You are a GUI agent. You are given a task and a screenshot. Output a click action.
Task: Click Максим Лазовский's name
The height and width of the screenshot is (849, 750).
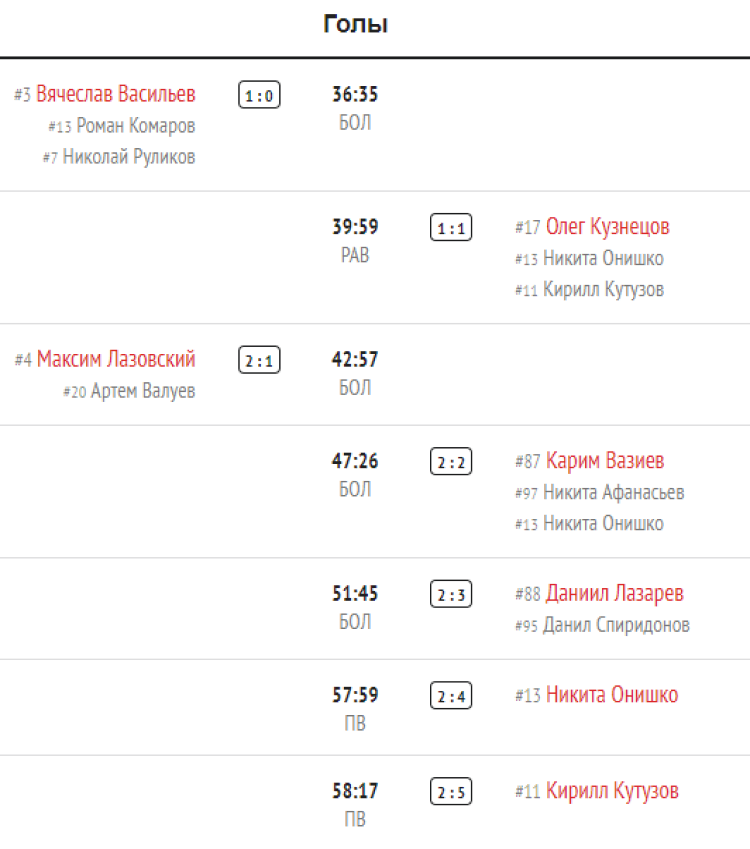click(116, 359)
